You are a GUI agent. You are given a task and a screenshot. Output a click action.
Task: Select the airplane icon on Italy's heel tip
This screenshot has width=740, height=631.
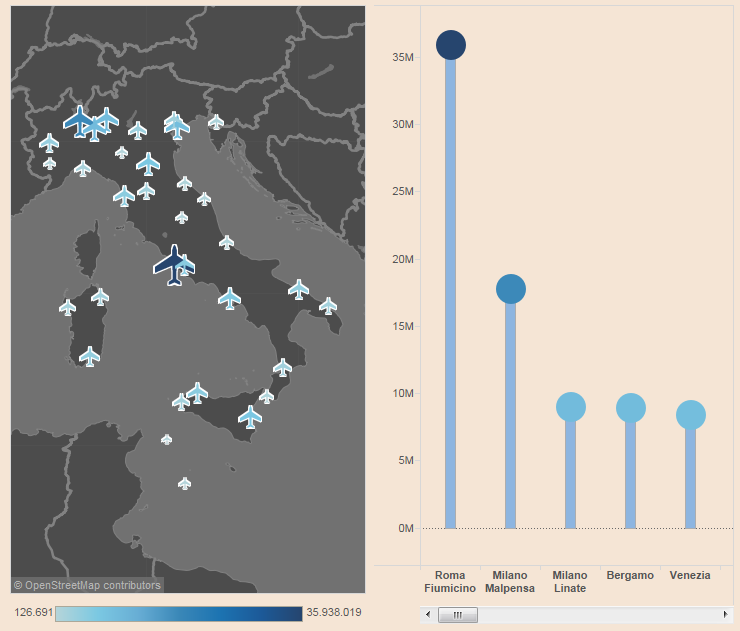pos(328,305)
